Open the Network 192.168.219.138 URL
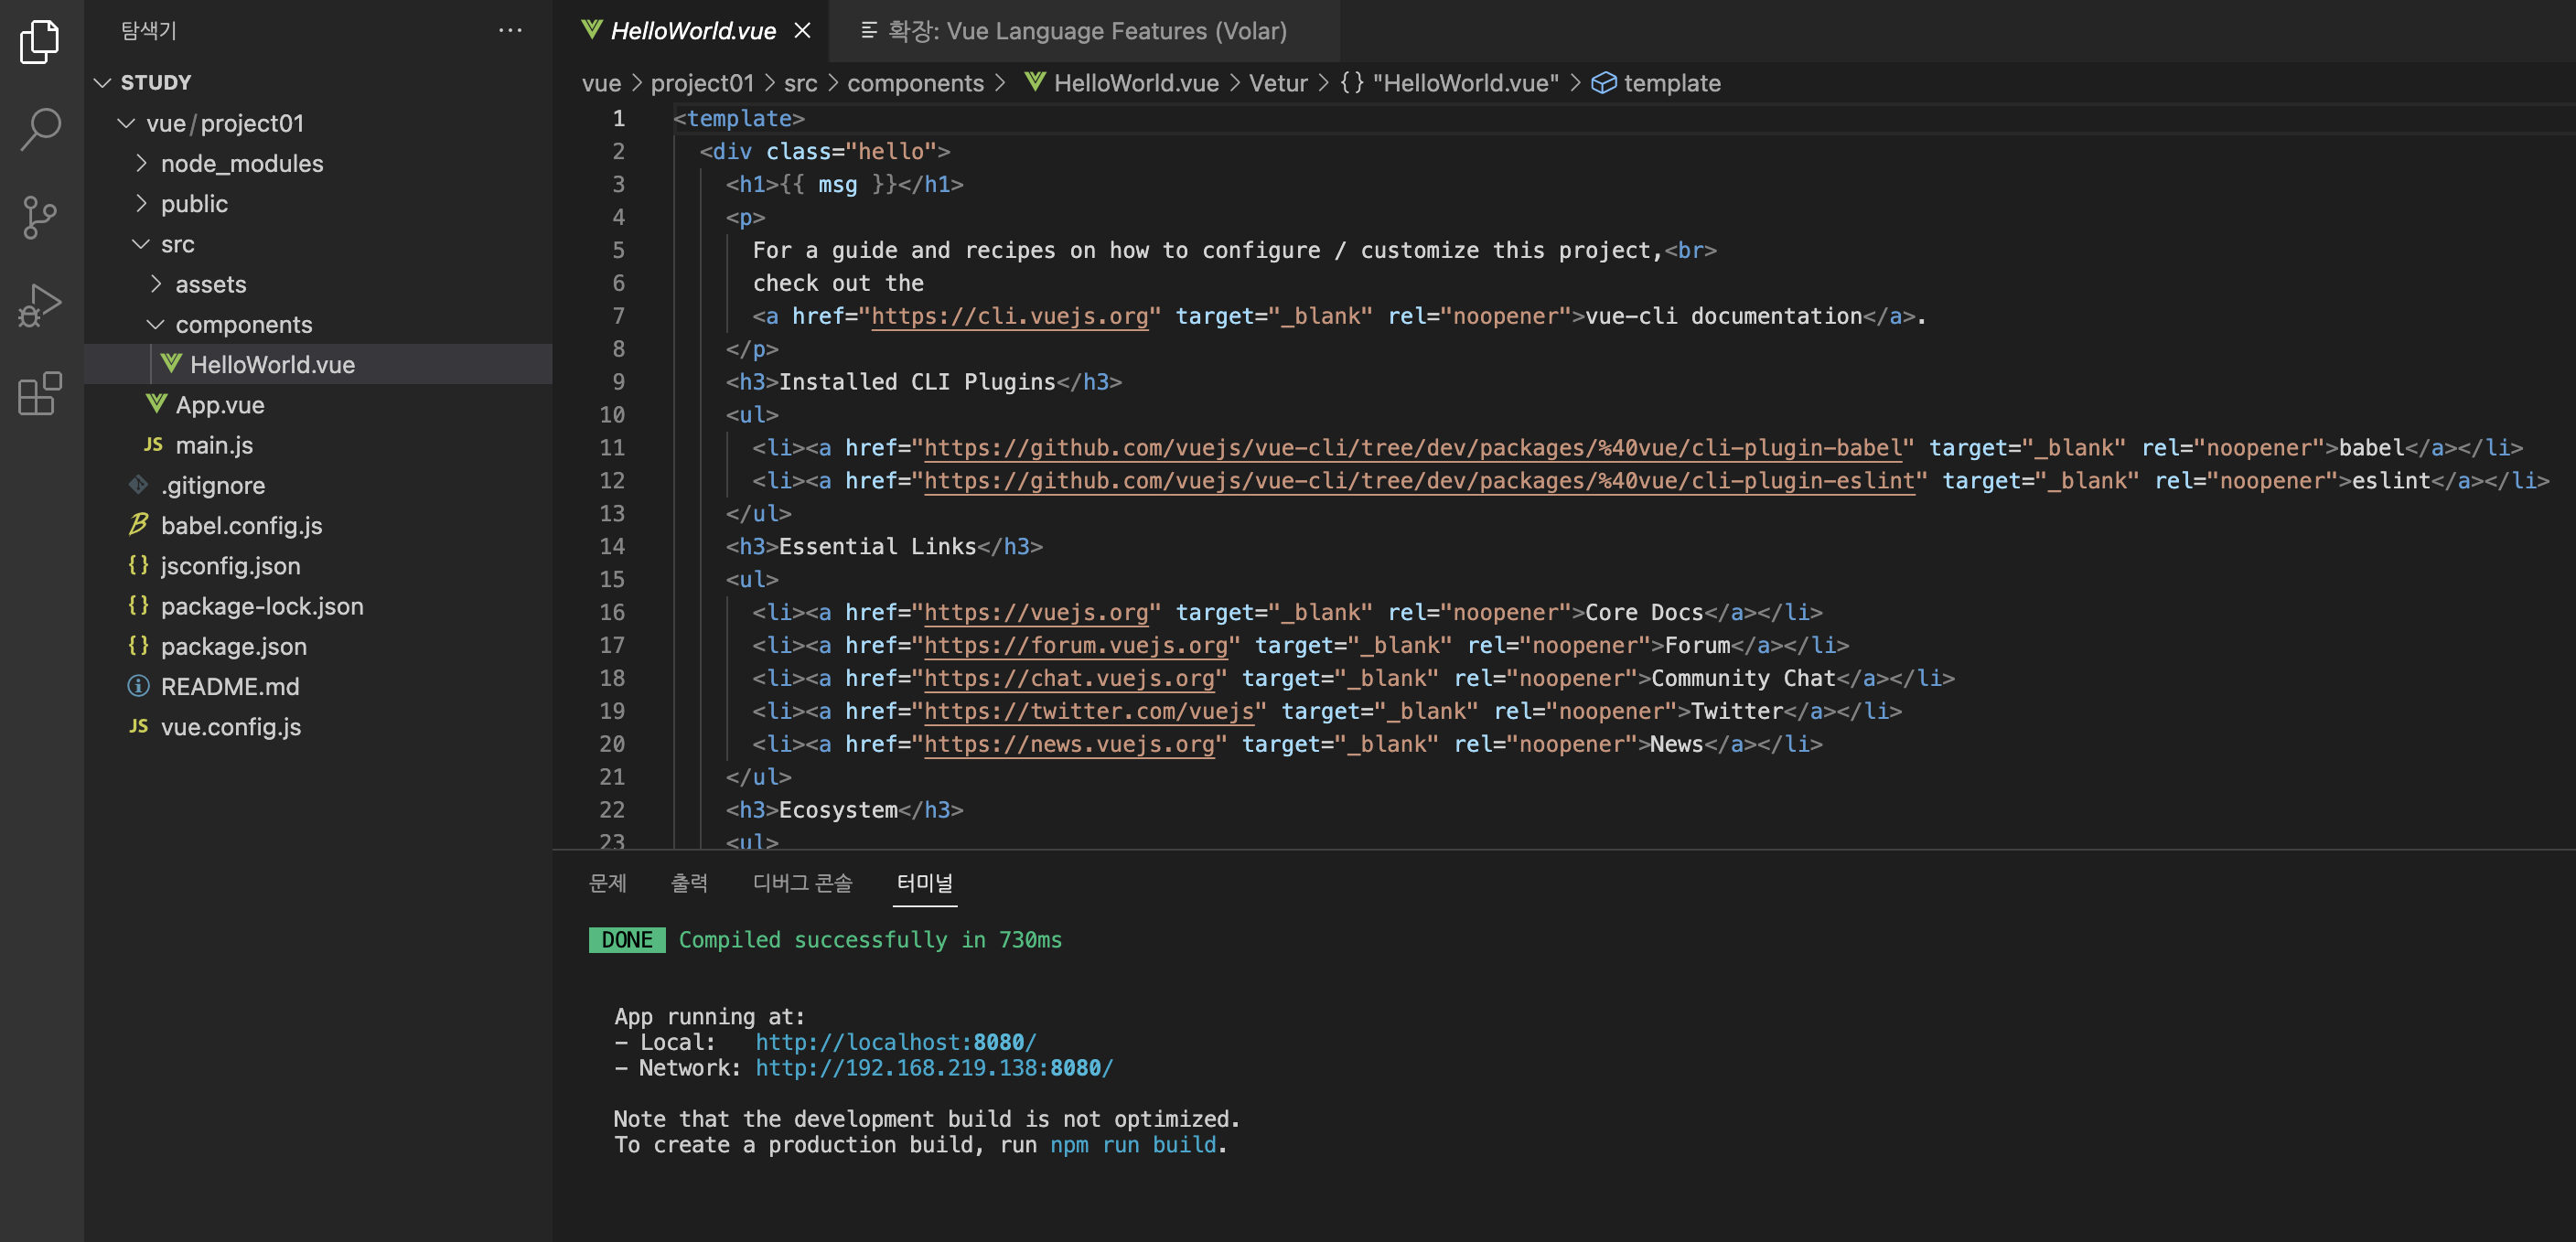 coord(933,1068)
